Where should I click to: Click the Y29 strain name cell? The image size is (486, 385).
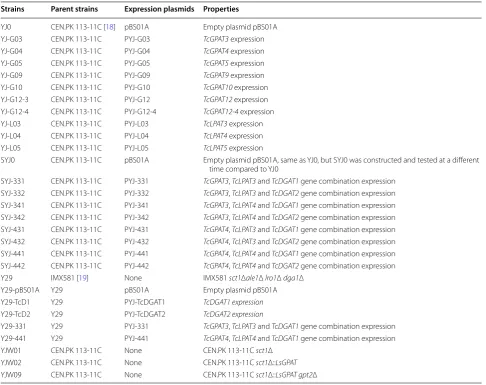click(x=7, y=278)
